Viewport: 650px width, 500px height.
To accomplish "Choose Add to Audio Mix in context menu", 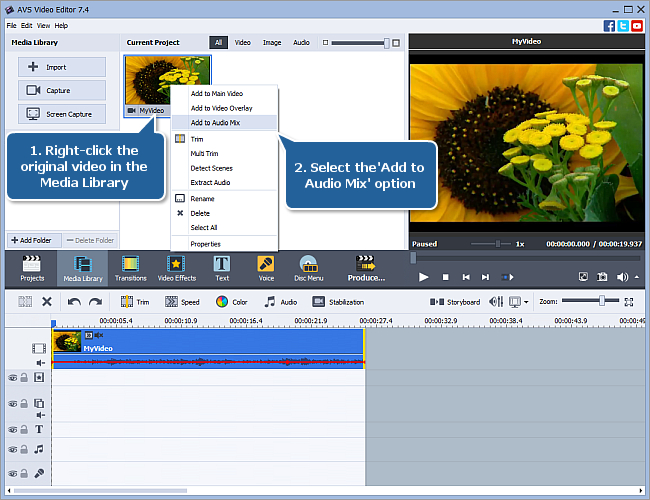I will coord(224,122).
